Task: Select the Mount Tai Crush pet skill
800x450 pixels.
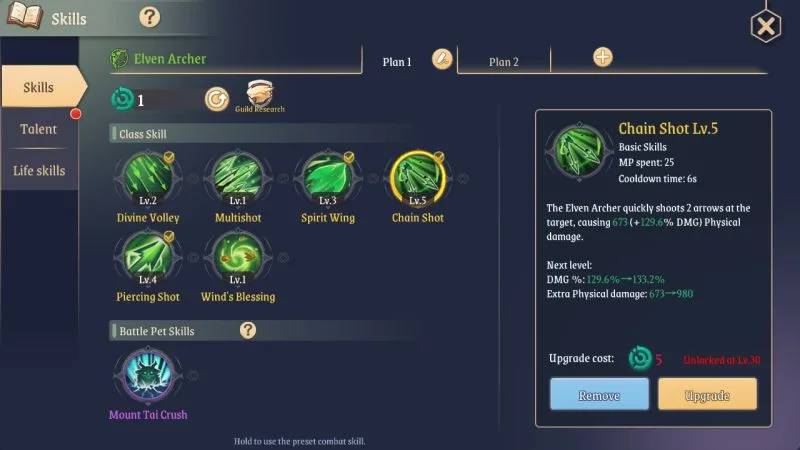Action: (148, 375)
